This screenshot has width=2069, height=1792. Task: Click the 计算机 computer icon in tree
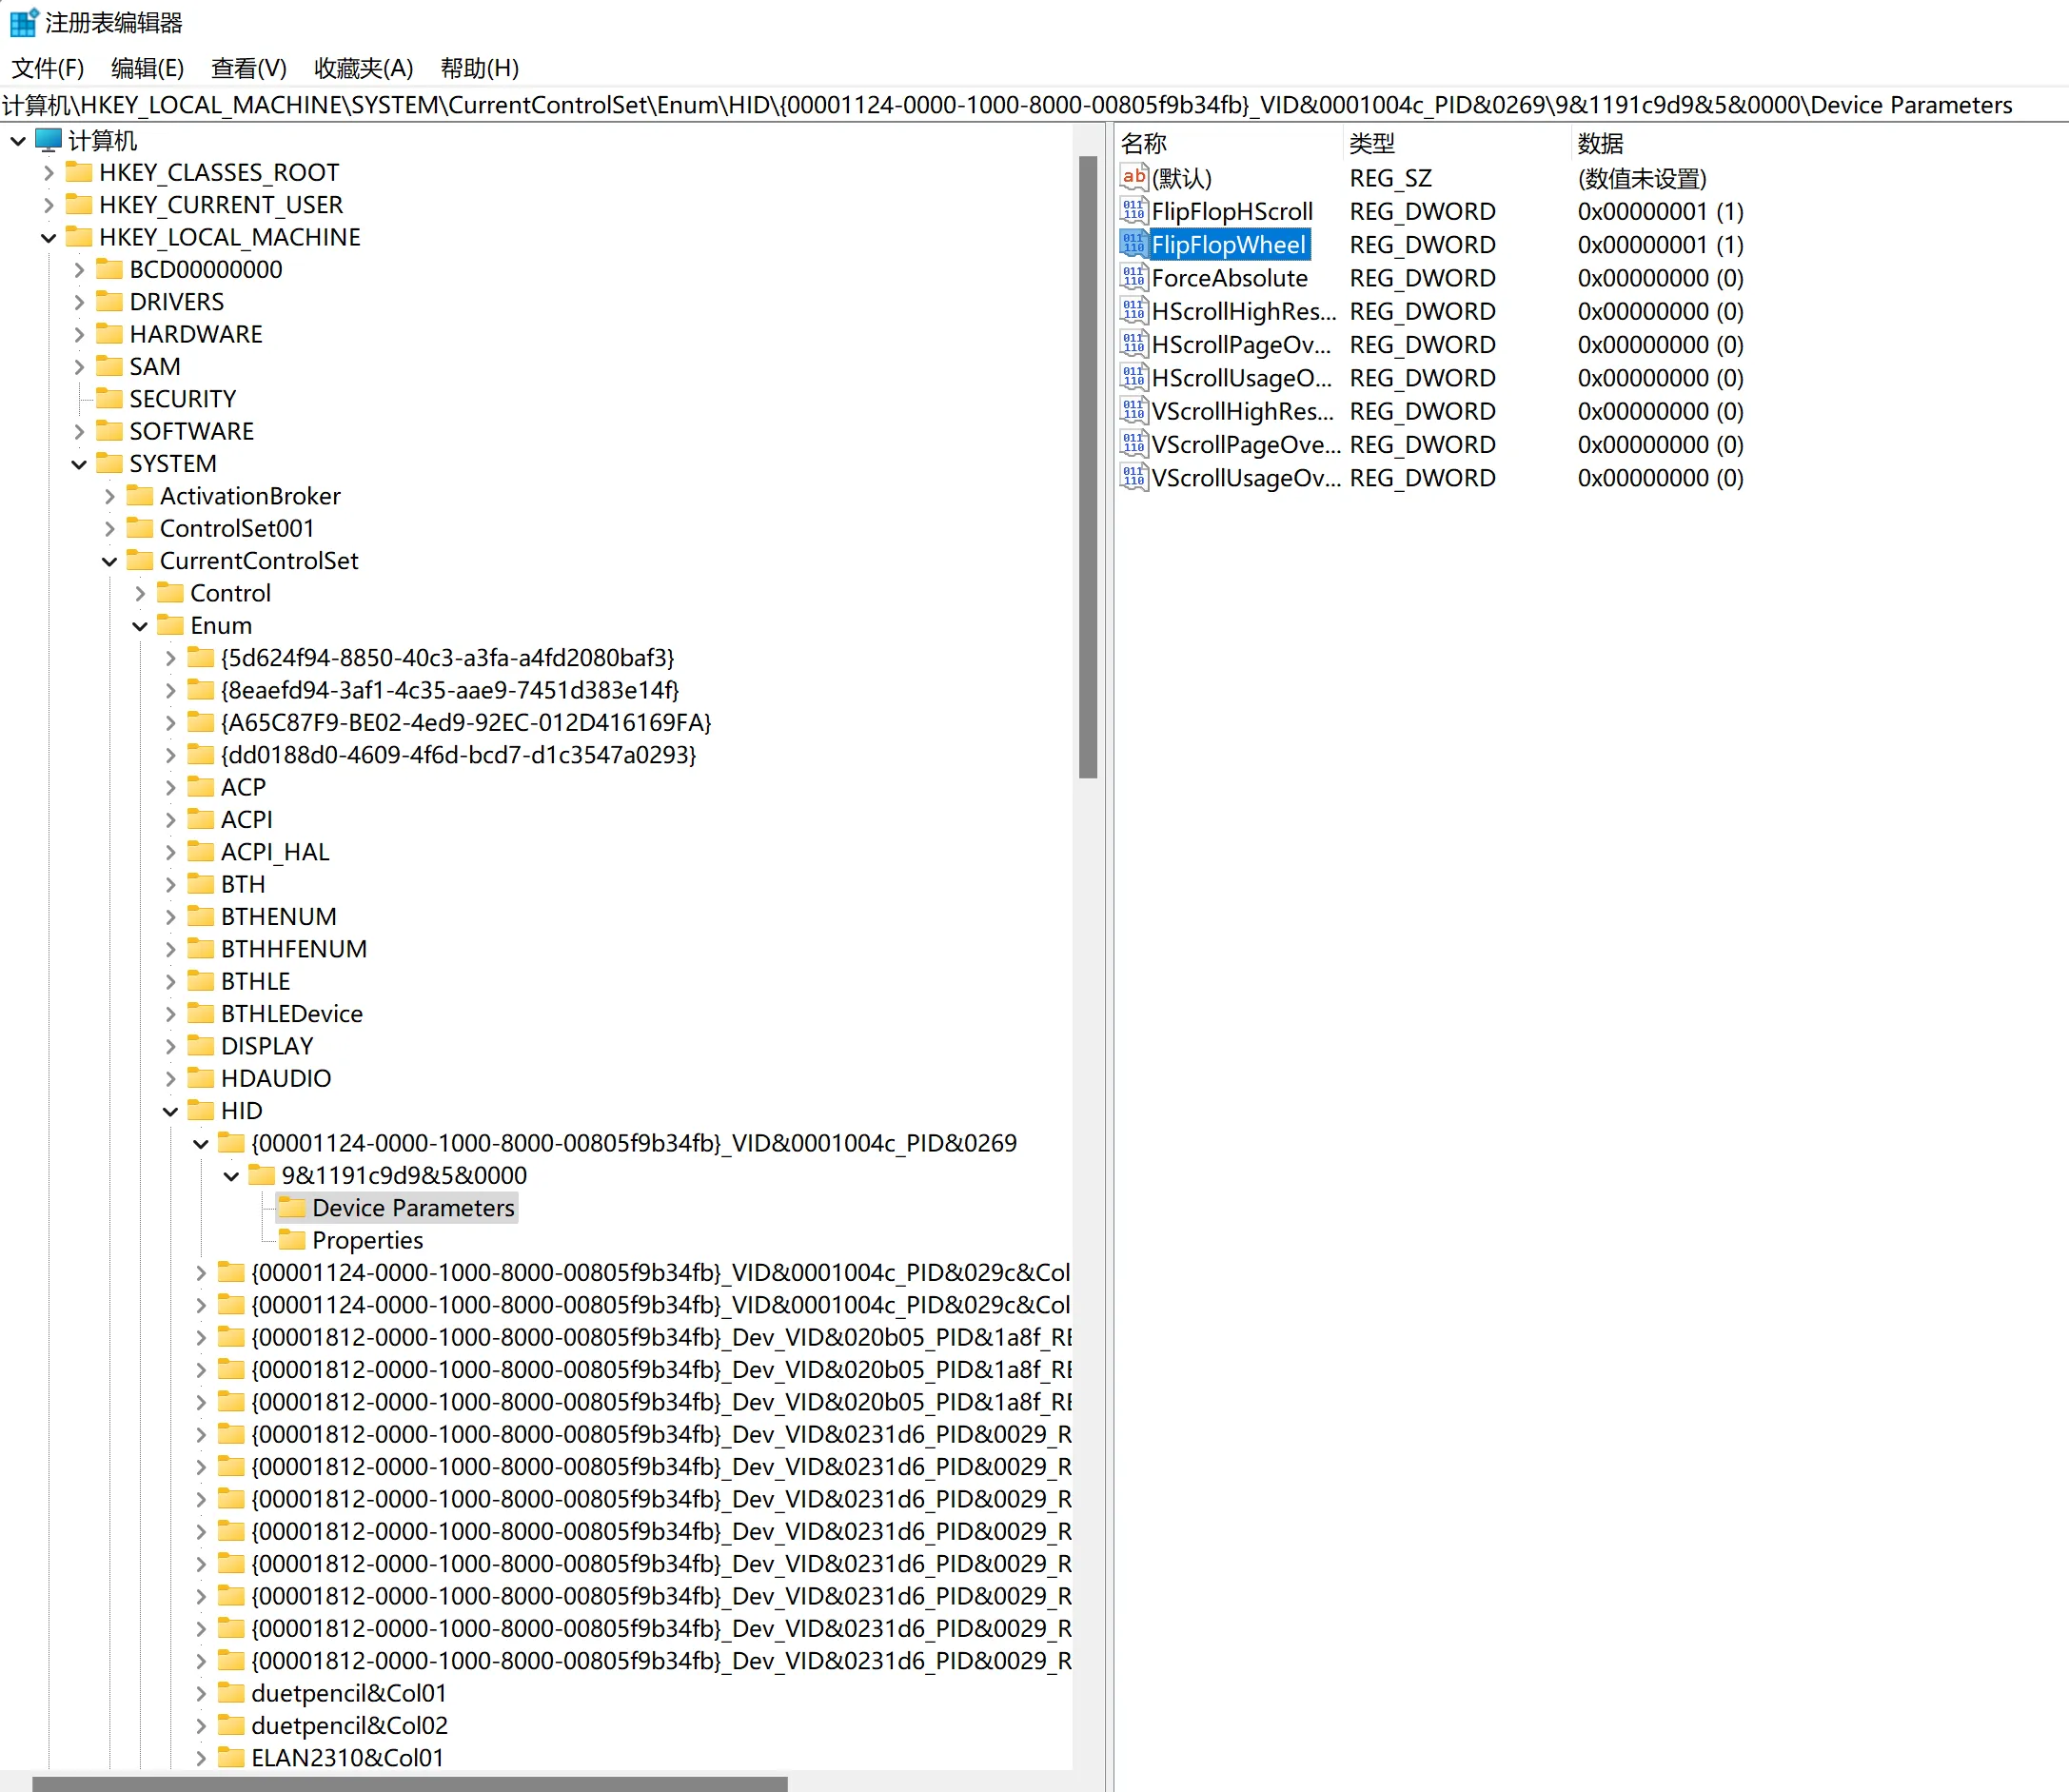click(48, 140)
